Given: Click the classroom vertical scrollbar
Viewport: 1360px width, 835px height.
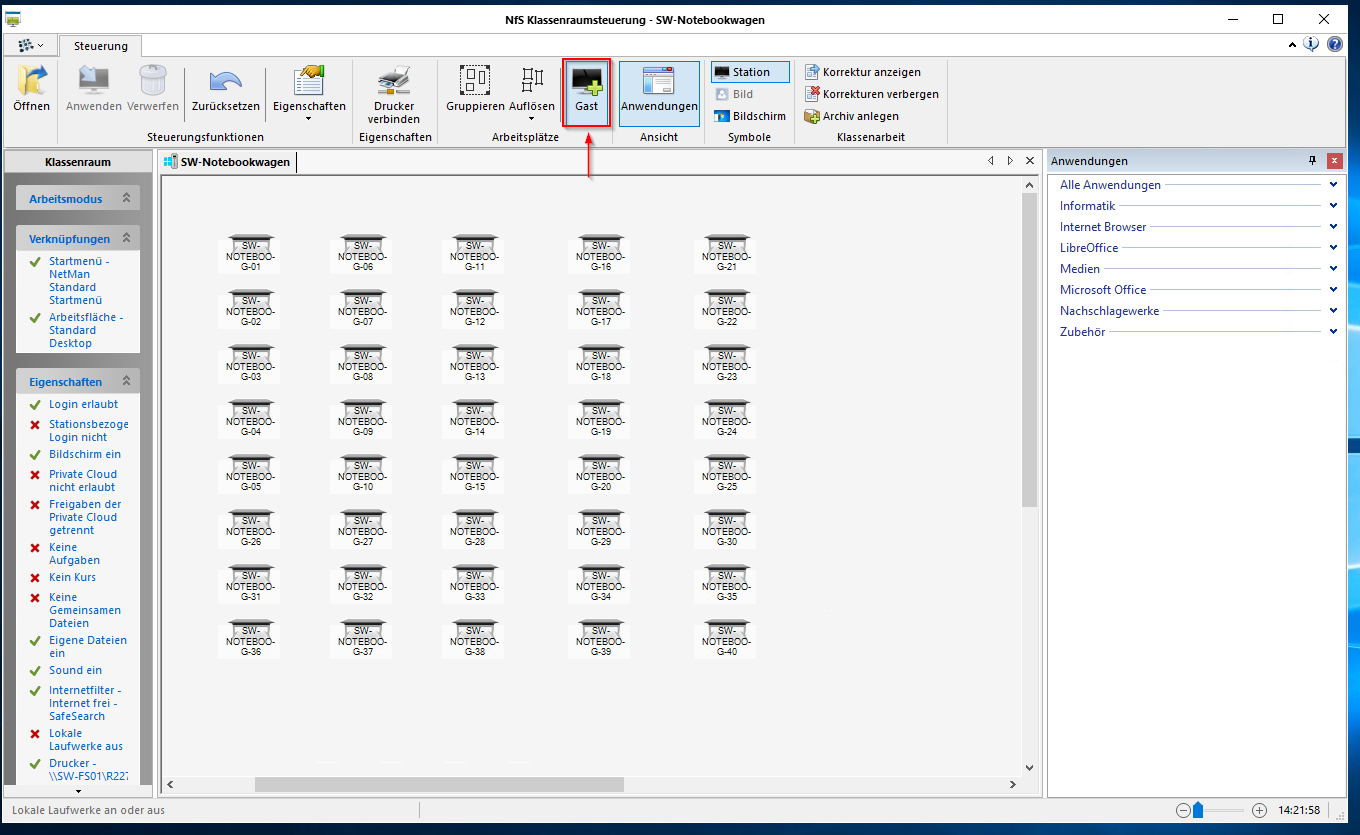Looking at the screenshot, I should (x=1030, y=350).
